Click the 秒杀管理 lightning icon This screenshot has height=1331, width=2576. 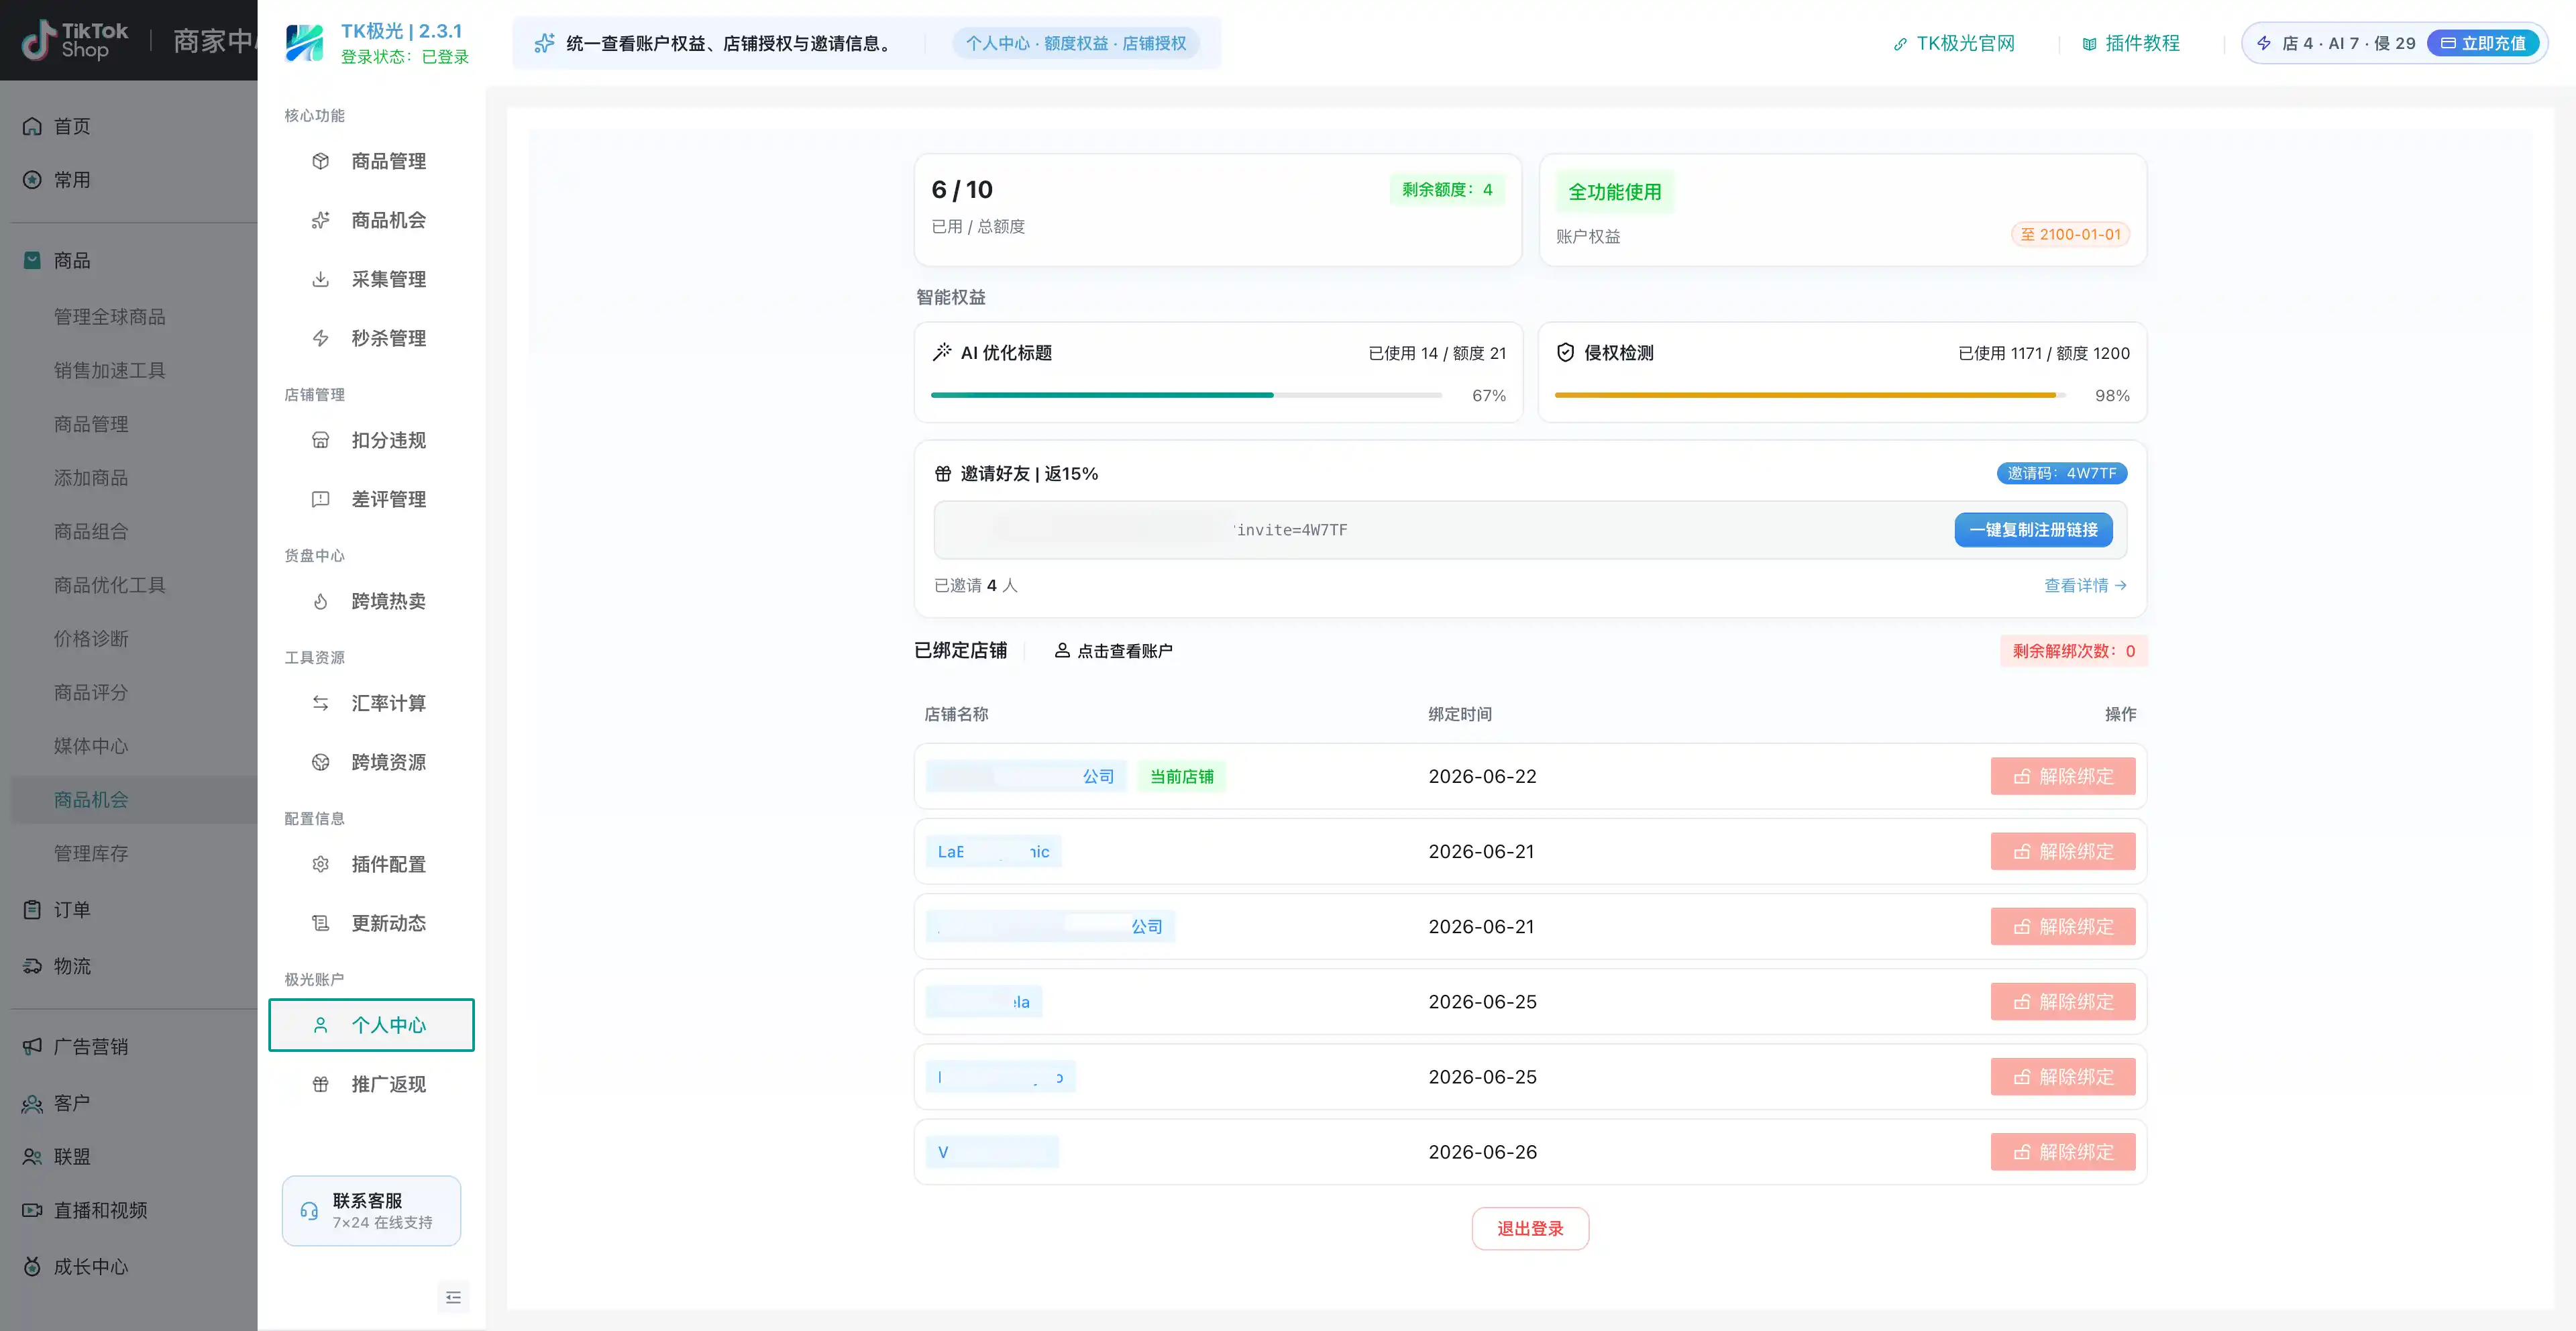coord(320,338)
